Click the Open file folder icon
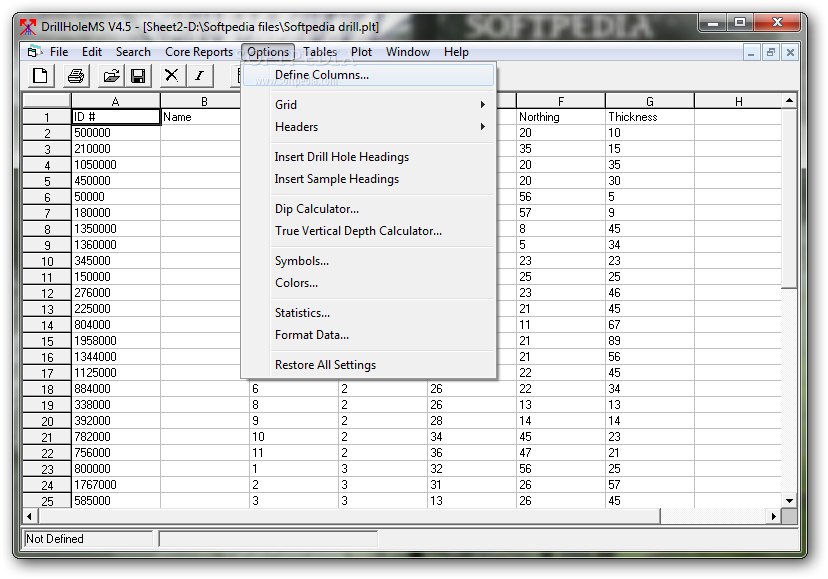Viewport: 828px width, 579px height. 111,76
